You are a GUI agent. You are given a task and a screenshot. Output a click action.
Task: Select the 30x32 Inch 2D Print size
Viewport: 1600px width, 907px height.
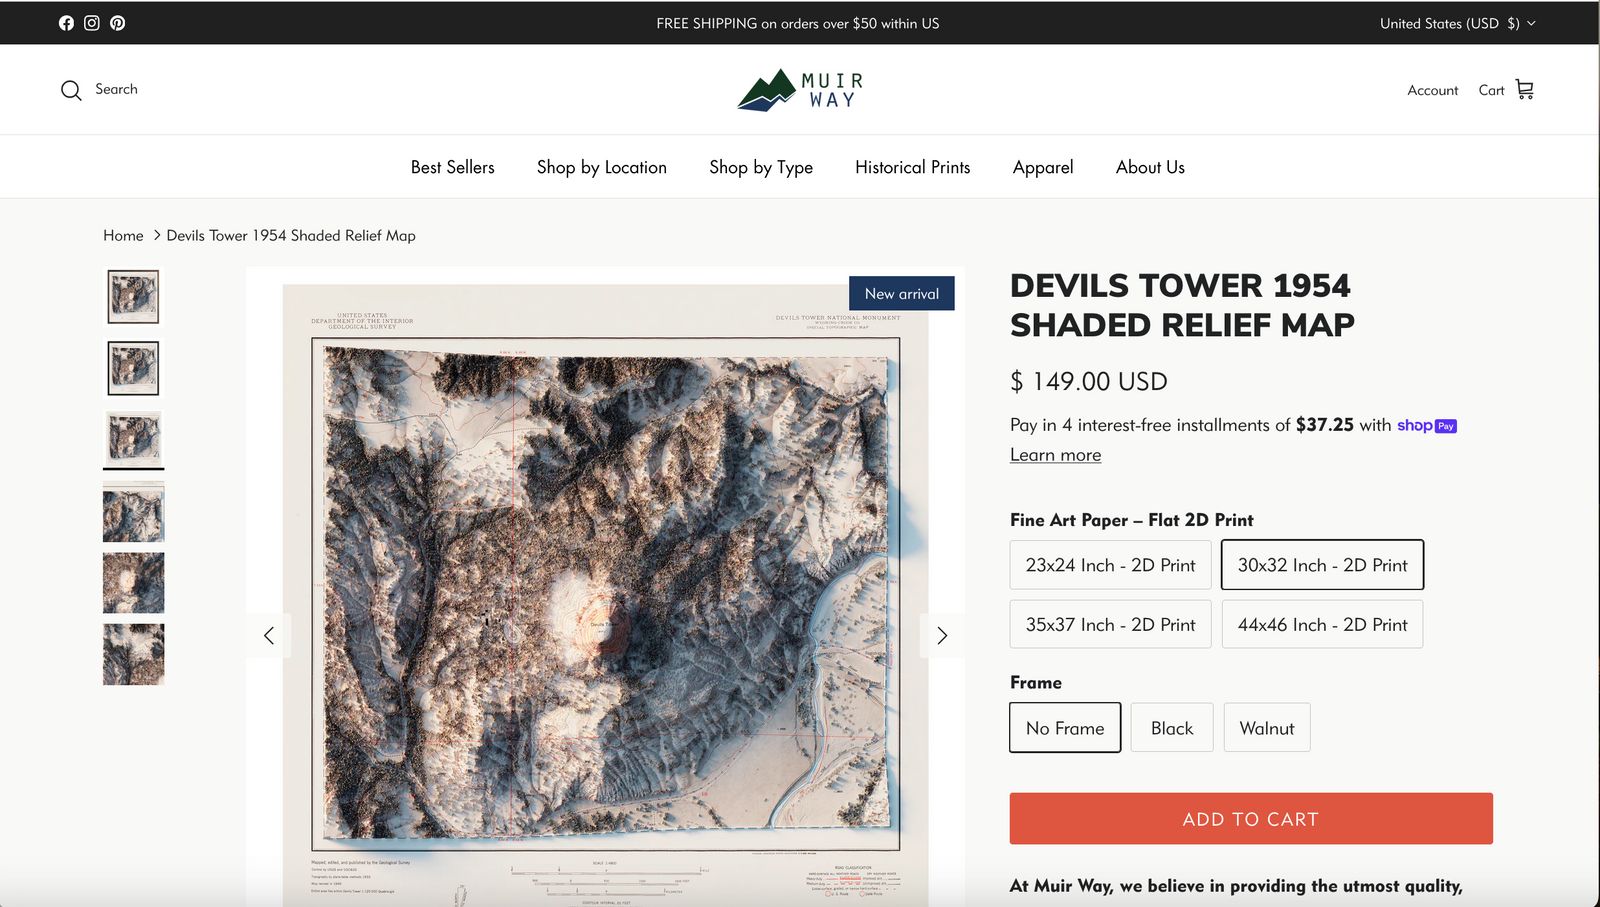point(1322,565)
